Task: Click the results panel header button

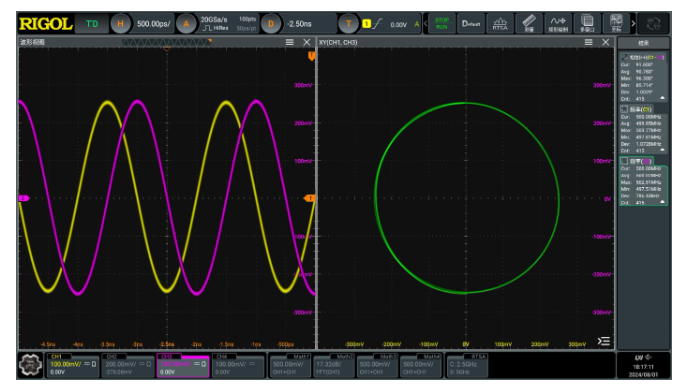Action: click(643, 43)
